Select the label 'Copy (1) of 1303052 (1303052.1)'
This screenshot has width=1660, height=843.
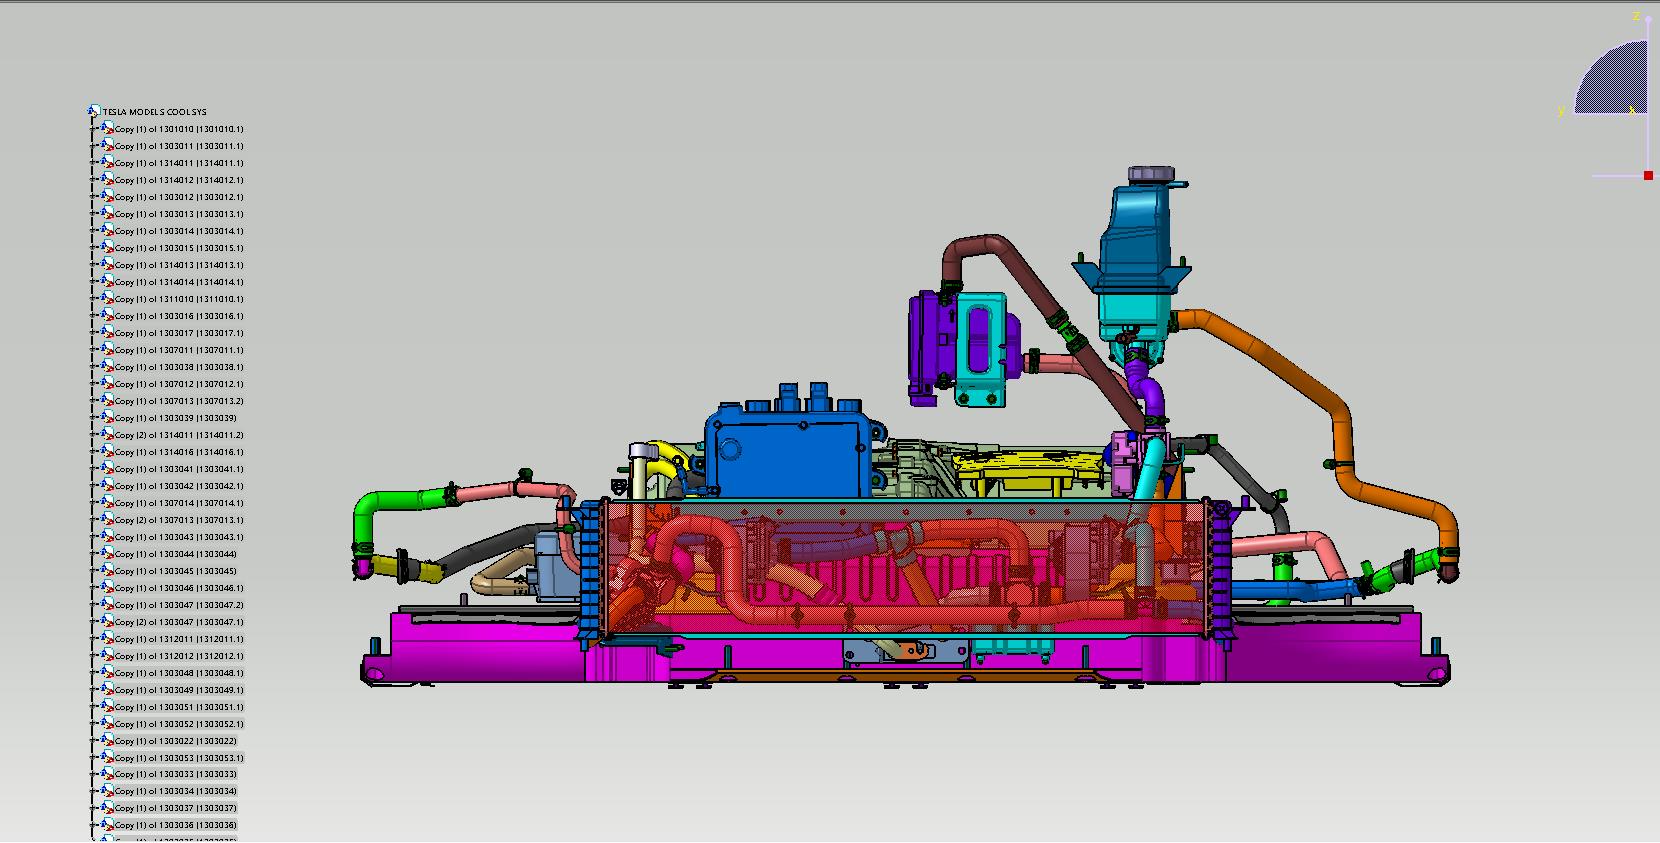pos(179,724)
